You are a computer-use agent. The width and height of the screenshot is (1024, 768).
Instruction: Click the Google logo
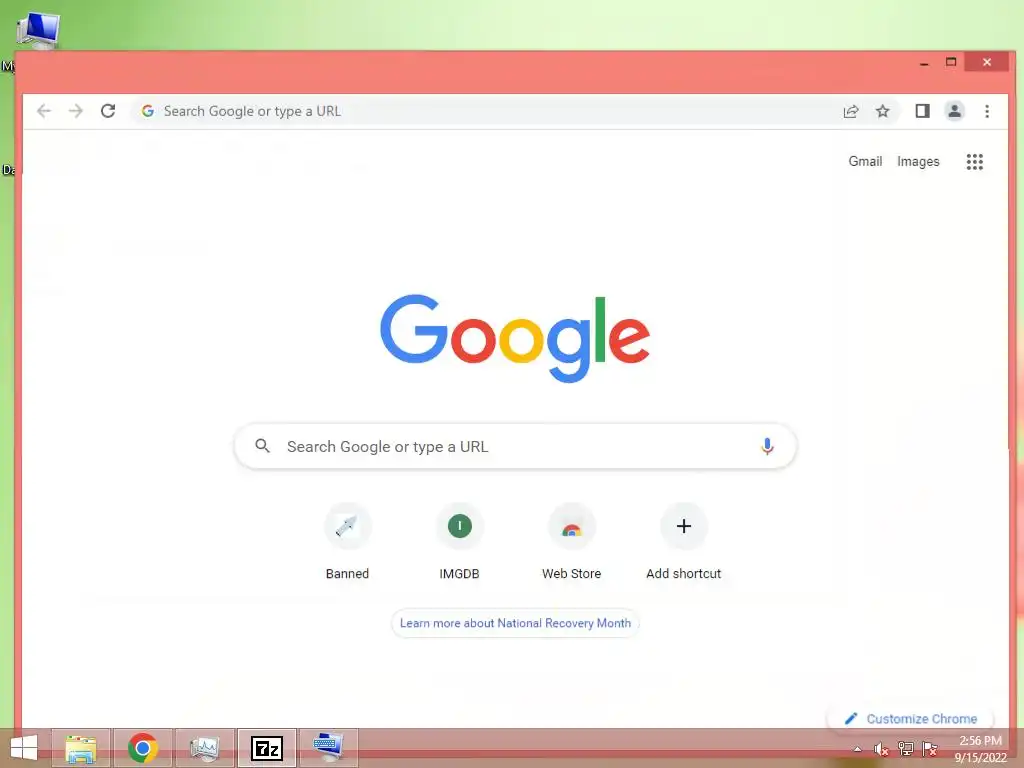[x=515, y=338]
